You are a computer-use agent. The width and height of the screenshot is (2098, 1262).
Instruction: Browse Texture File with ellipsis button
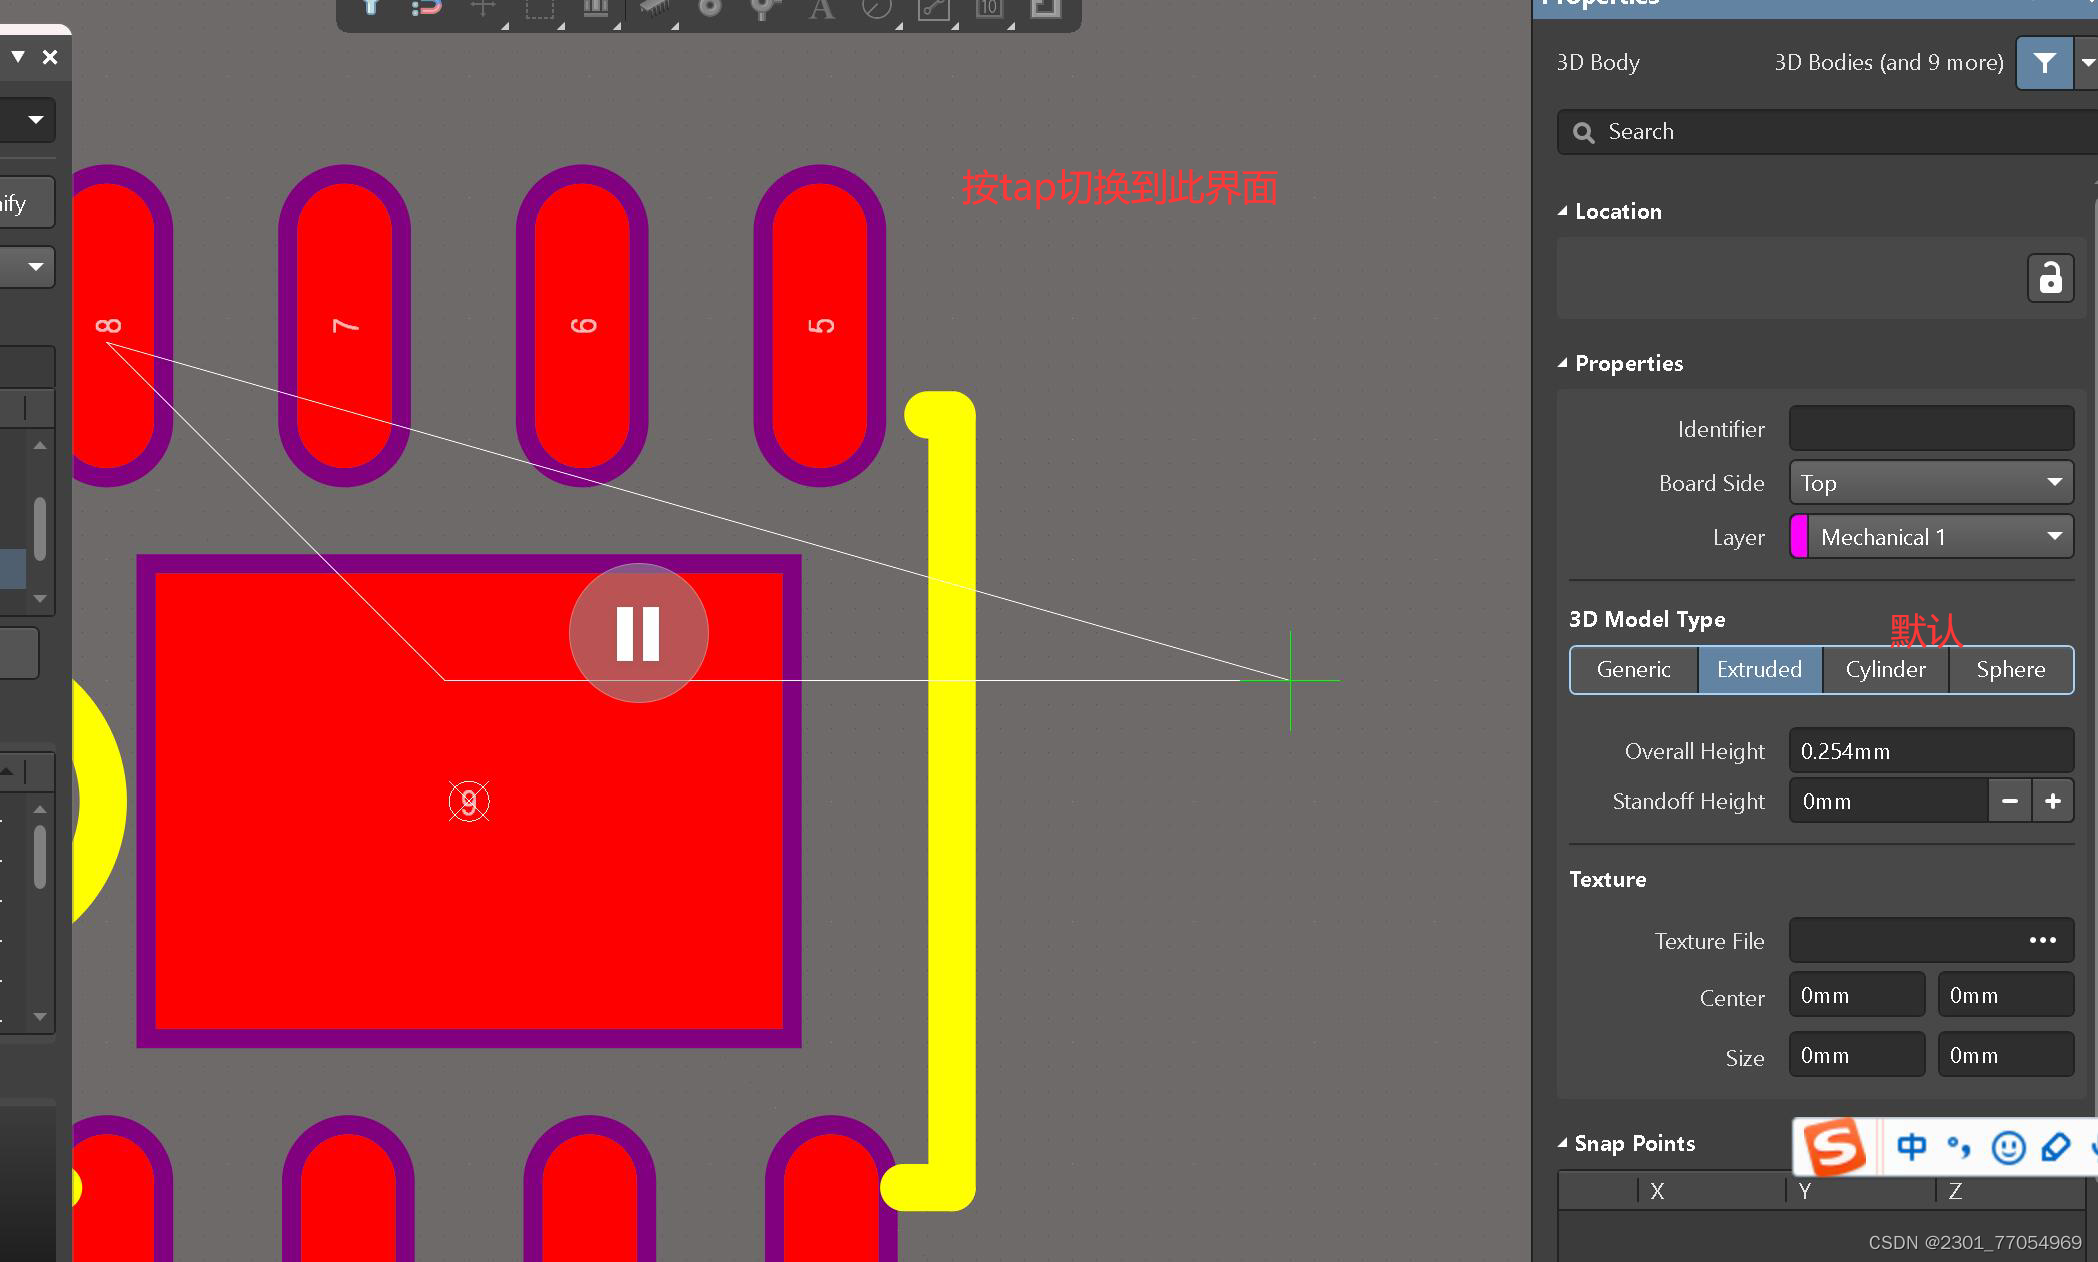(2042, 940)
